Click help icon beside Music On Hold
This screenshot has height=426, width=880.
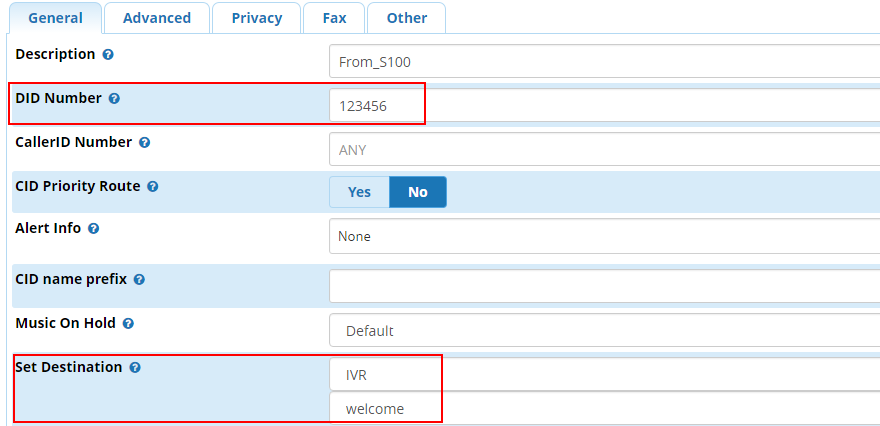129,324
